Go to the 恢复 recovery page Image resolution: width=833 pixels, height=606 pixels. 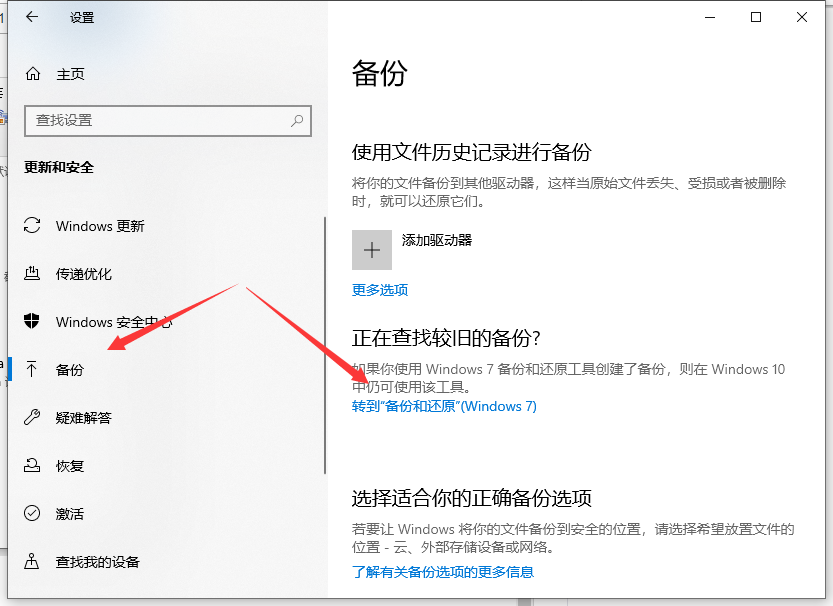pos(70,466)
